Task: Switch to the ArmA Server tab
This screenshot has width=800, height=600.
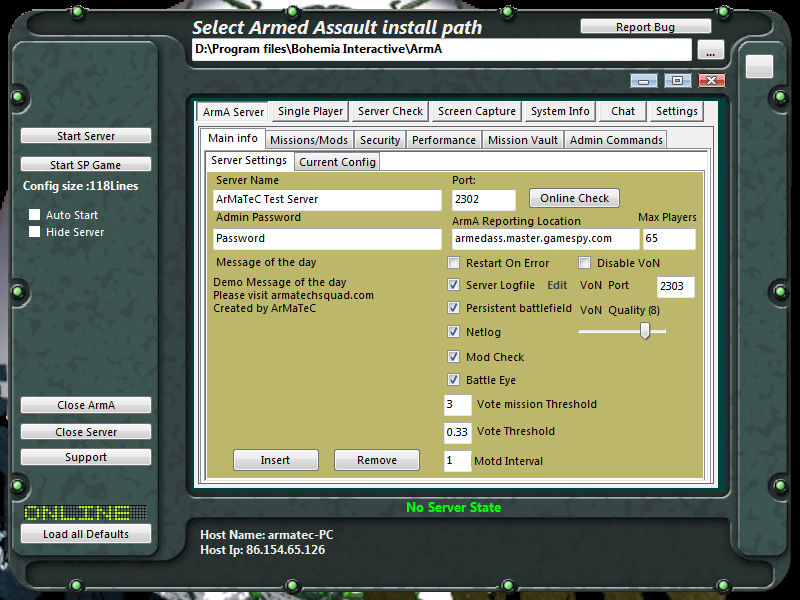Action: point(233,112)
